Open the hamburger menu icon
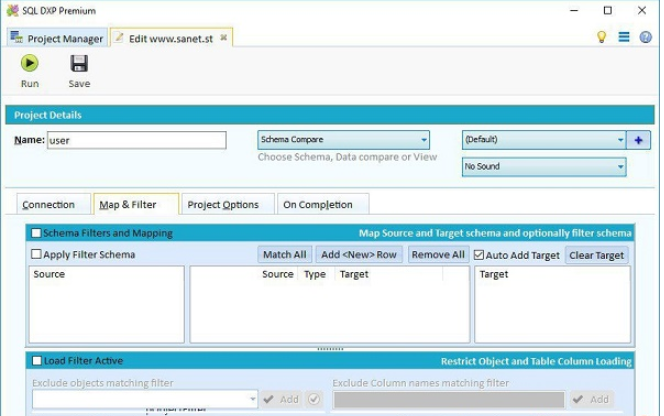 [624, 37]
